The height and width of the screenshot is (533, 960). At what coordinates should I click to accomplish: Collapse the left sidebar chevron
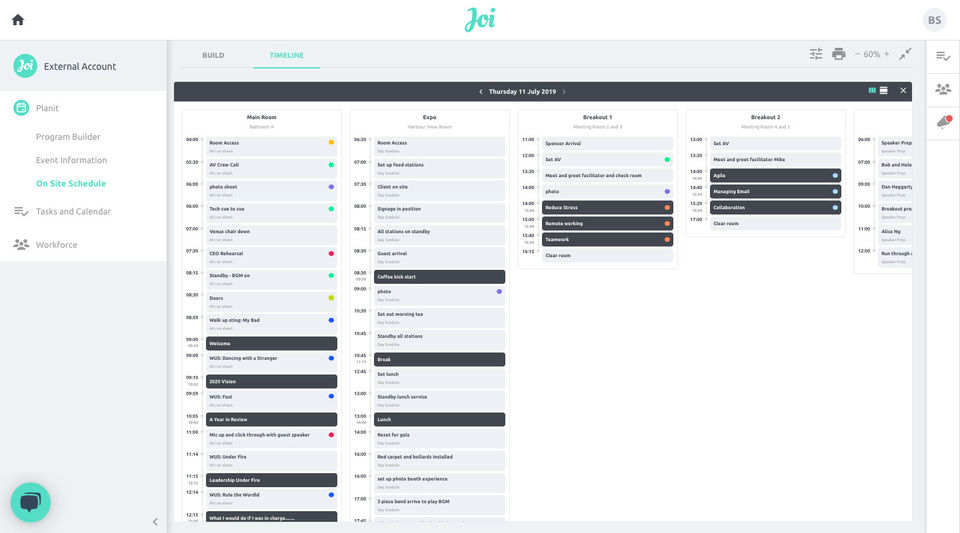(155, 522)
